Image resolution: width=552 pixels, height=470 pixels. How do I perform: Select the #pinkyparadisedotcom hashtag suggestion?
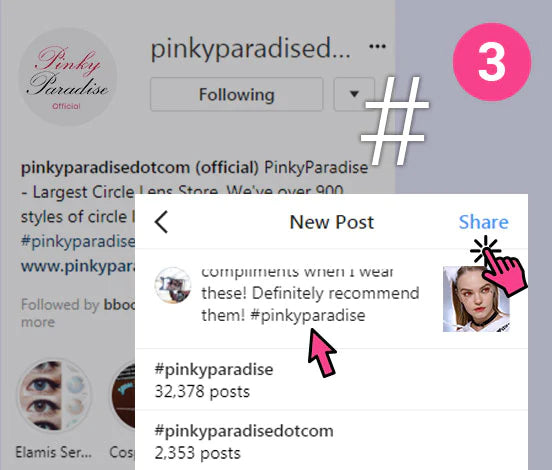331,441
